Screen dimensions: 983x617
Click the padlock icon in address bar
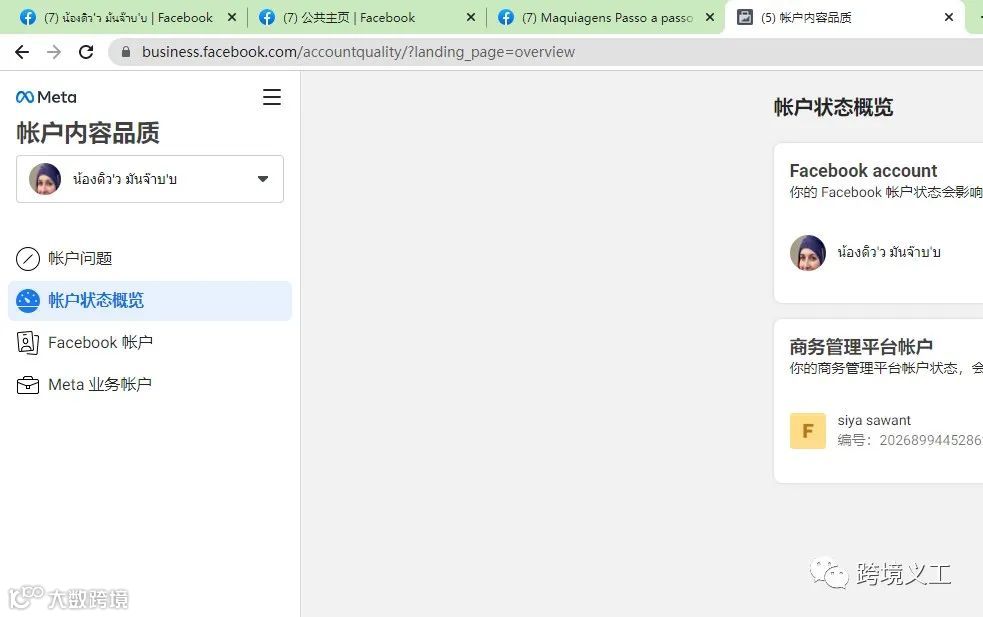125,52
